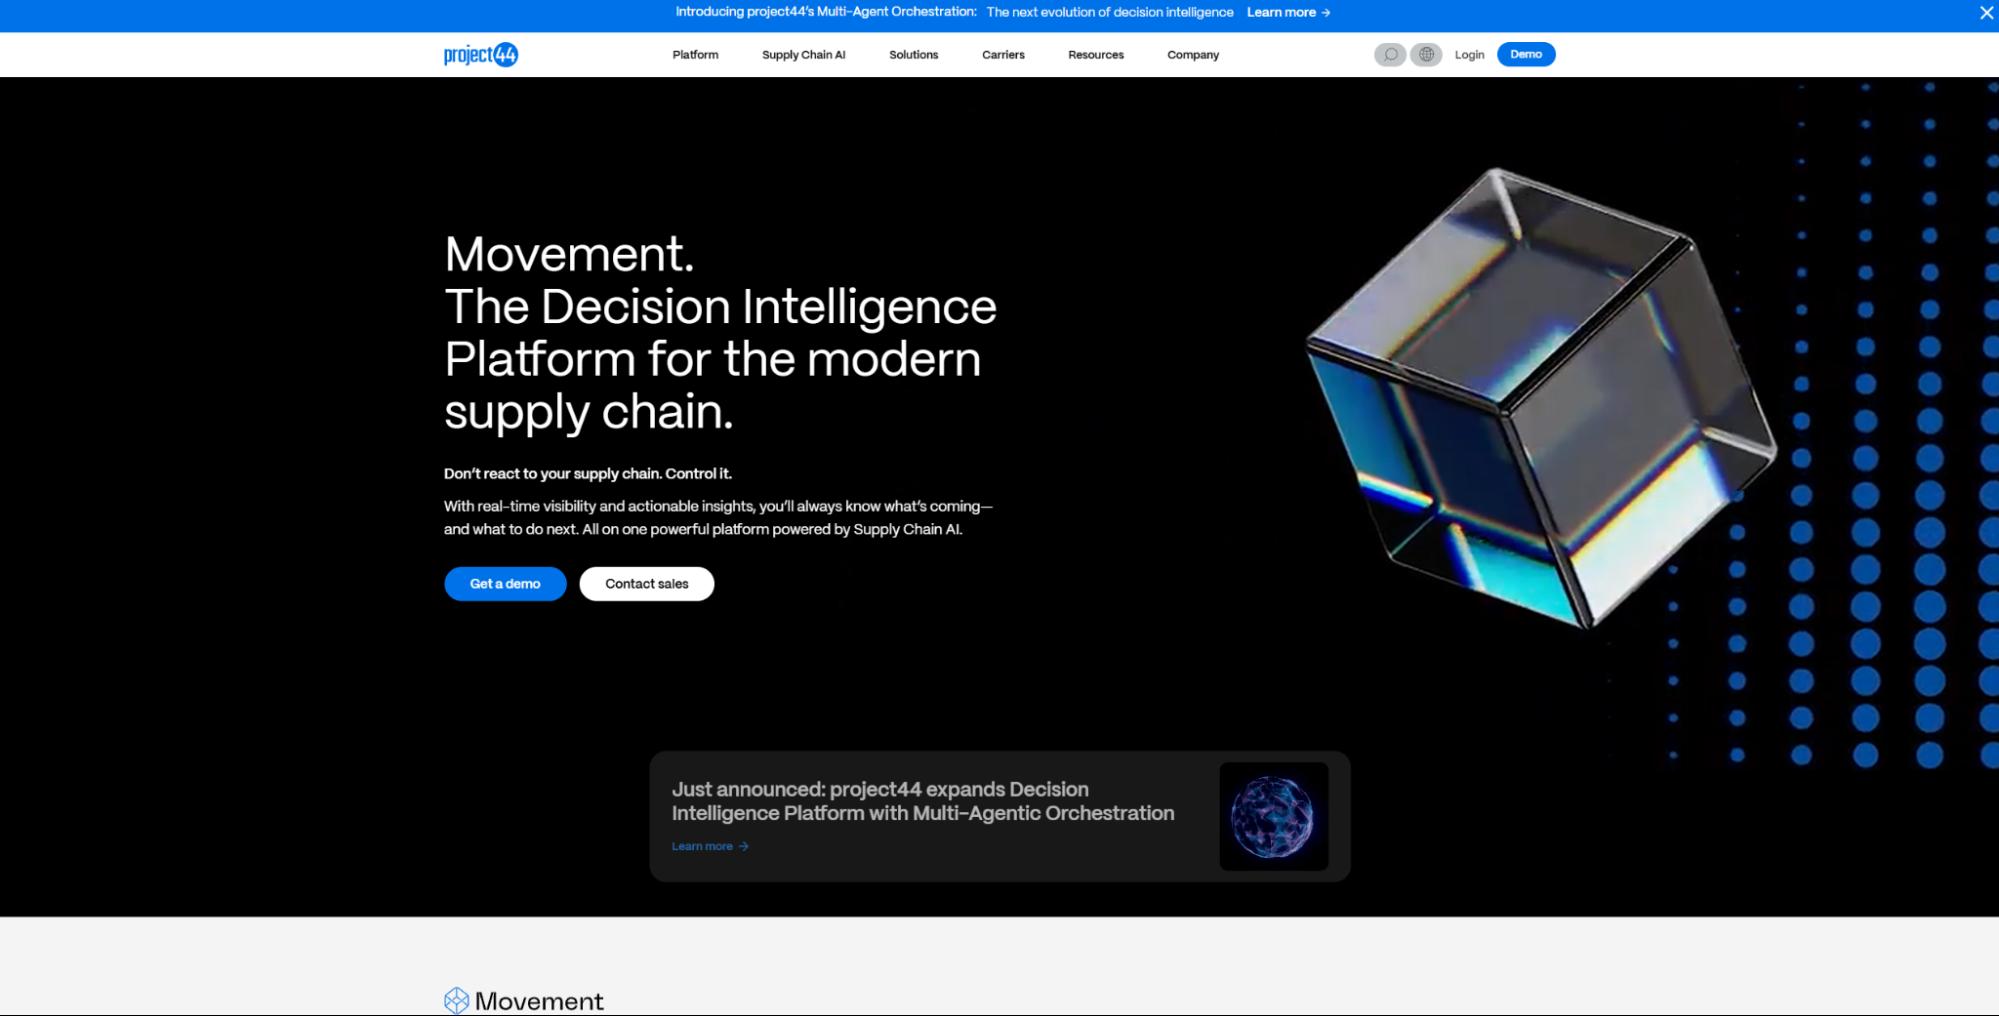Click the globe language selector icon
The image size is (1999, 1016).
[1425, 54]
